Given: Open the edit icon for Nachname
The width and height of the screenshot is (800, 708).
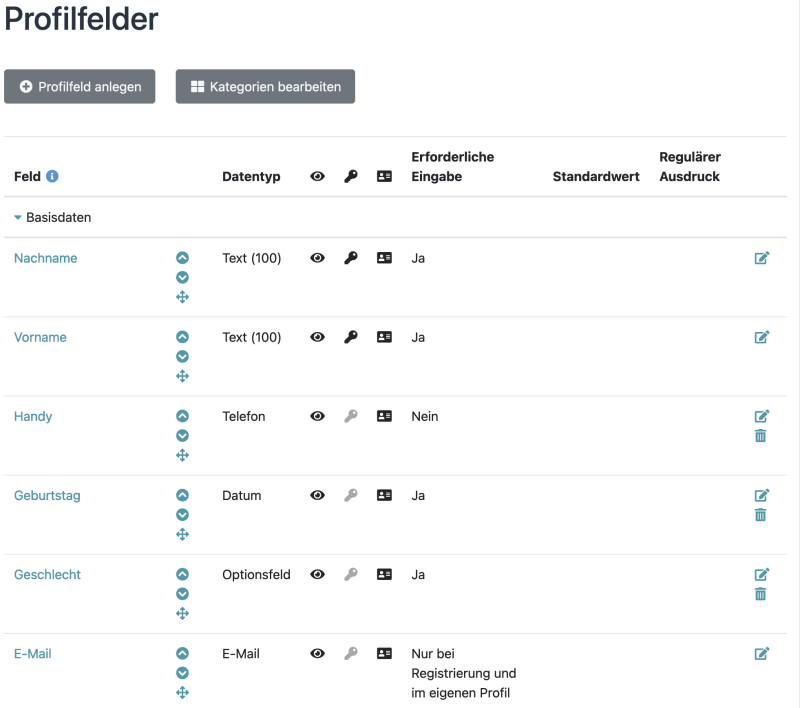Looking at the screenshot, I should [x=762, y=258].
